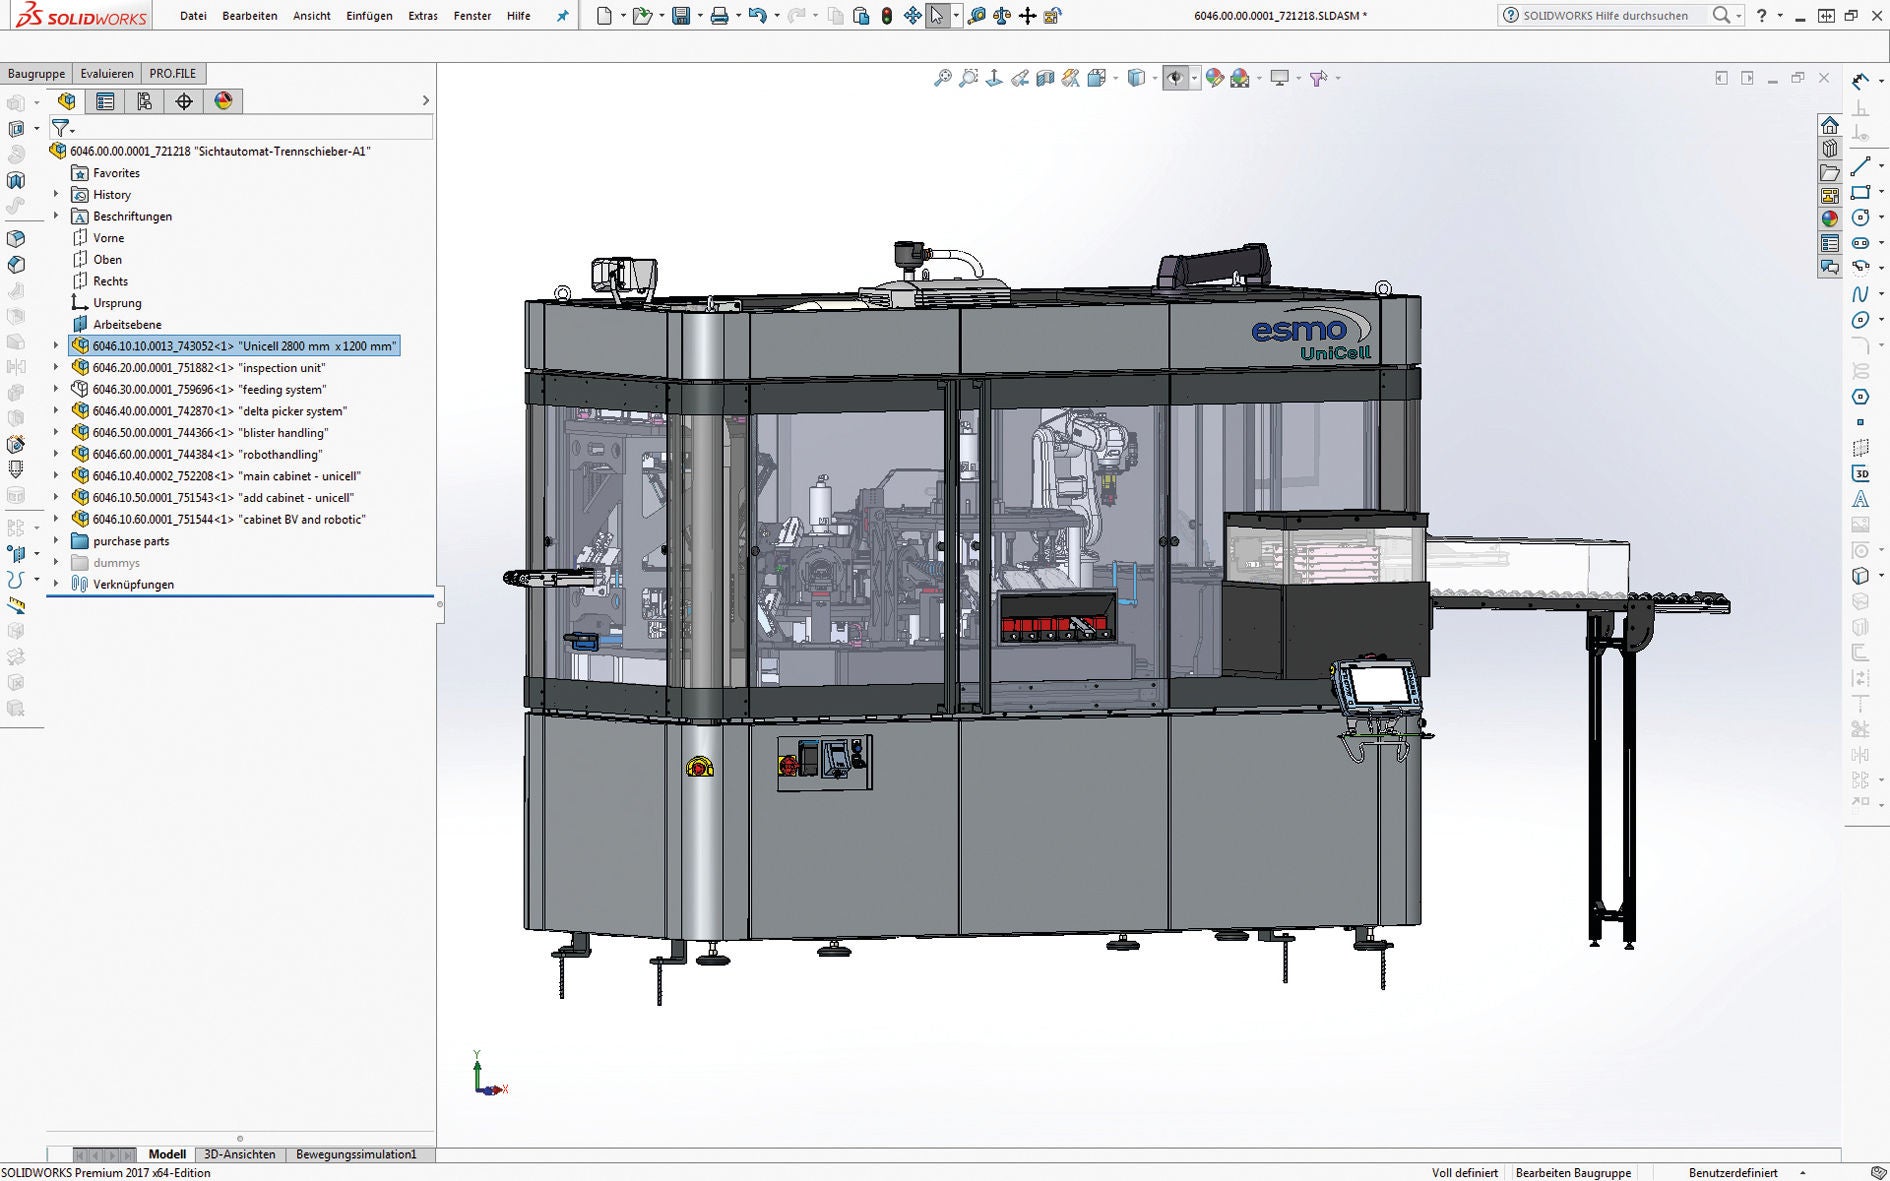Expand the 'inspection unit' assembly node
This screenshot has height=1181, width=1890.
[56, 368]
